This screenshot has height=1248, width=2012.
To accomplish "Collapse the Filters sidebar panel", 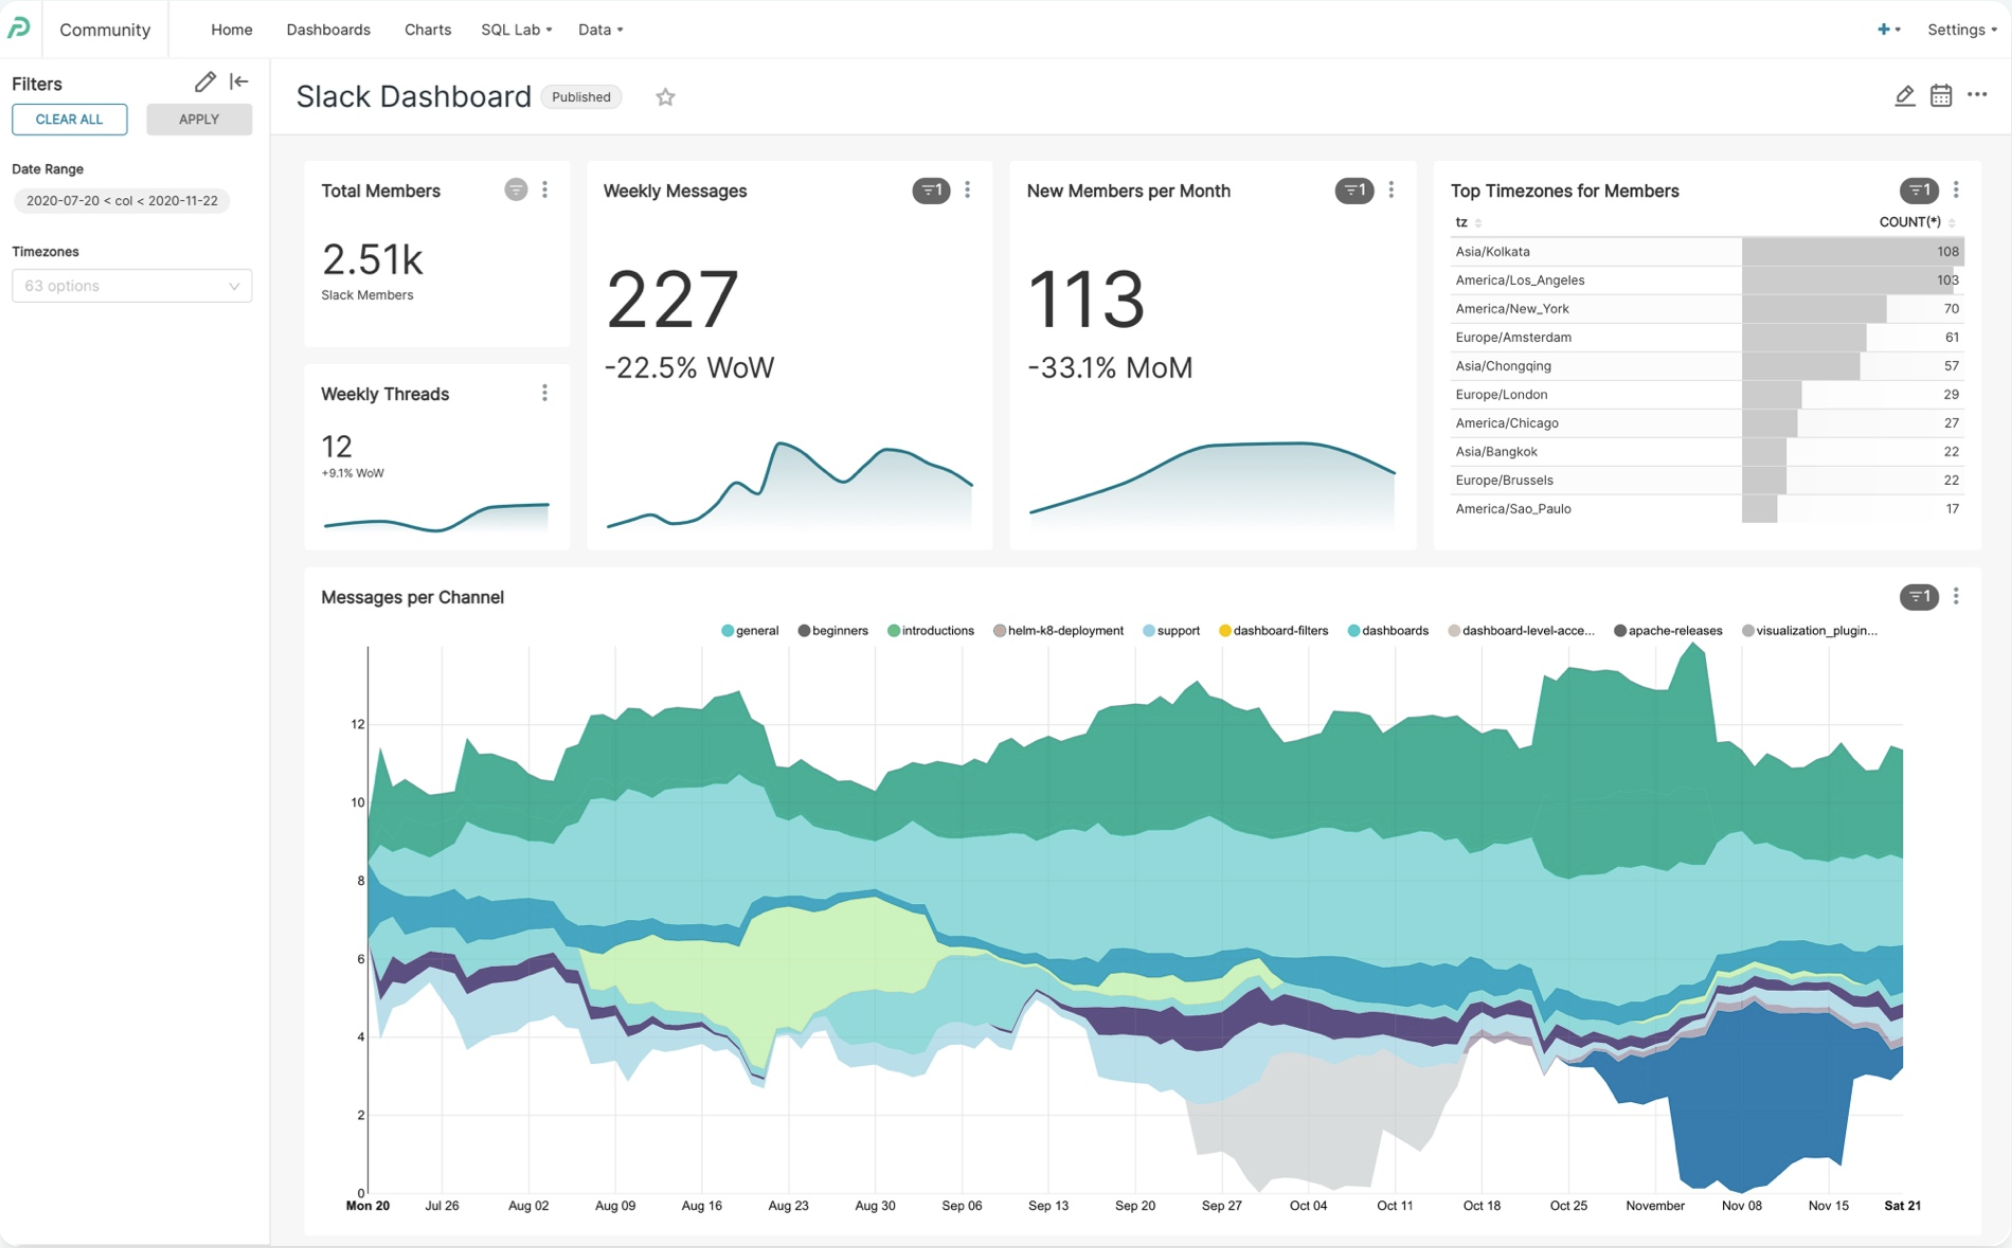I will click(239, 82).
